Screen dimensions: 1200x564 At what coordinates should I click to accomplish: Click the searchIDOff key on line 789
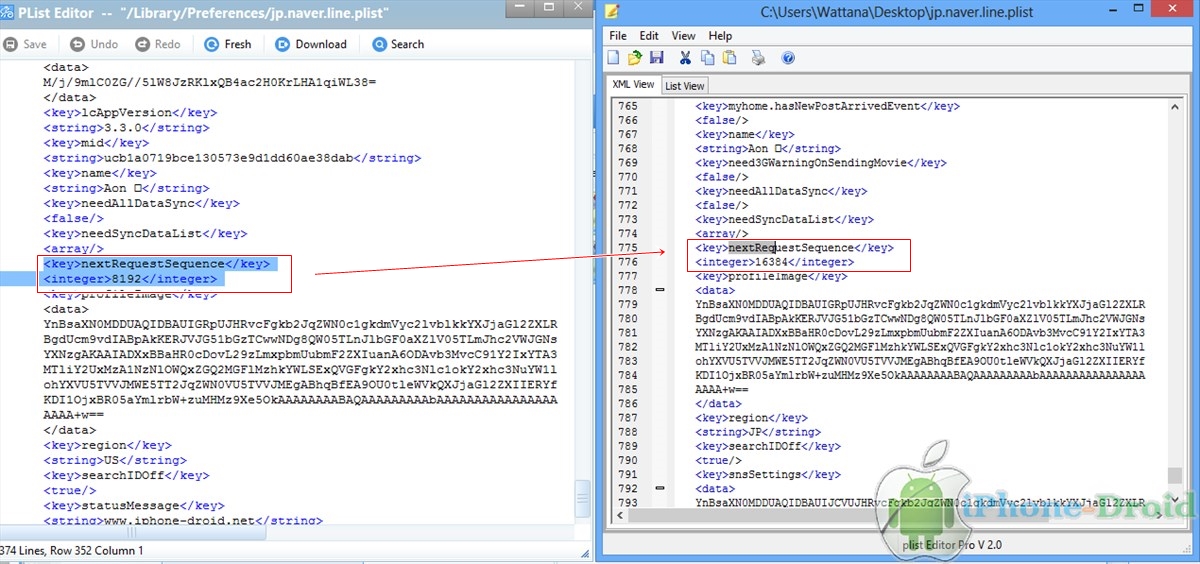click(768, 446)
